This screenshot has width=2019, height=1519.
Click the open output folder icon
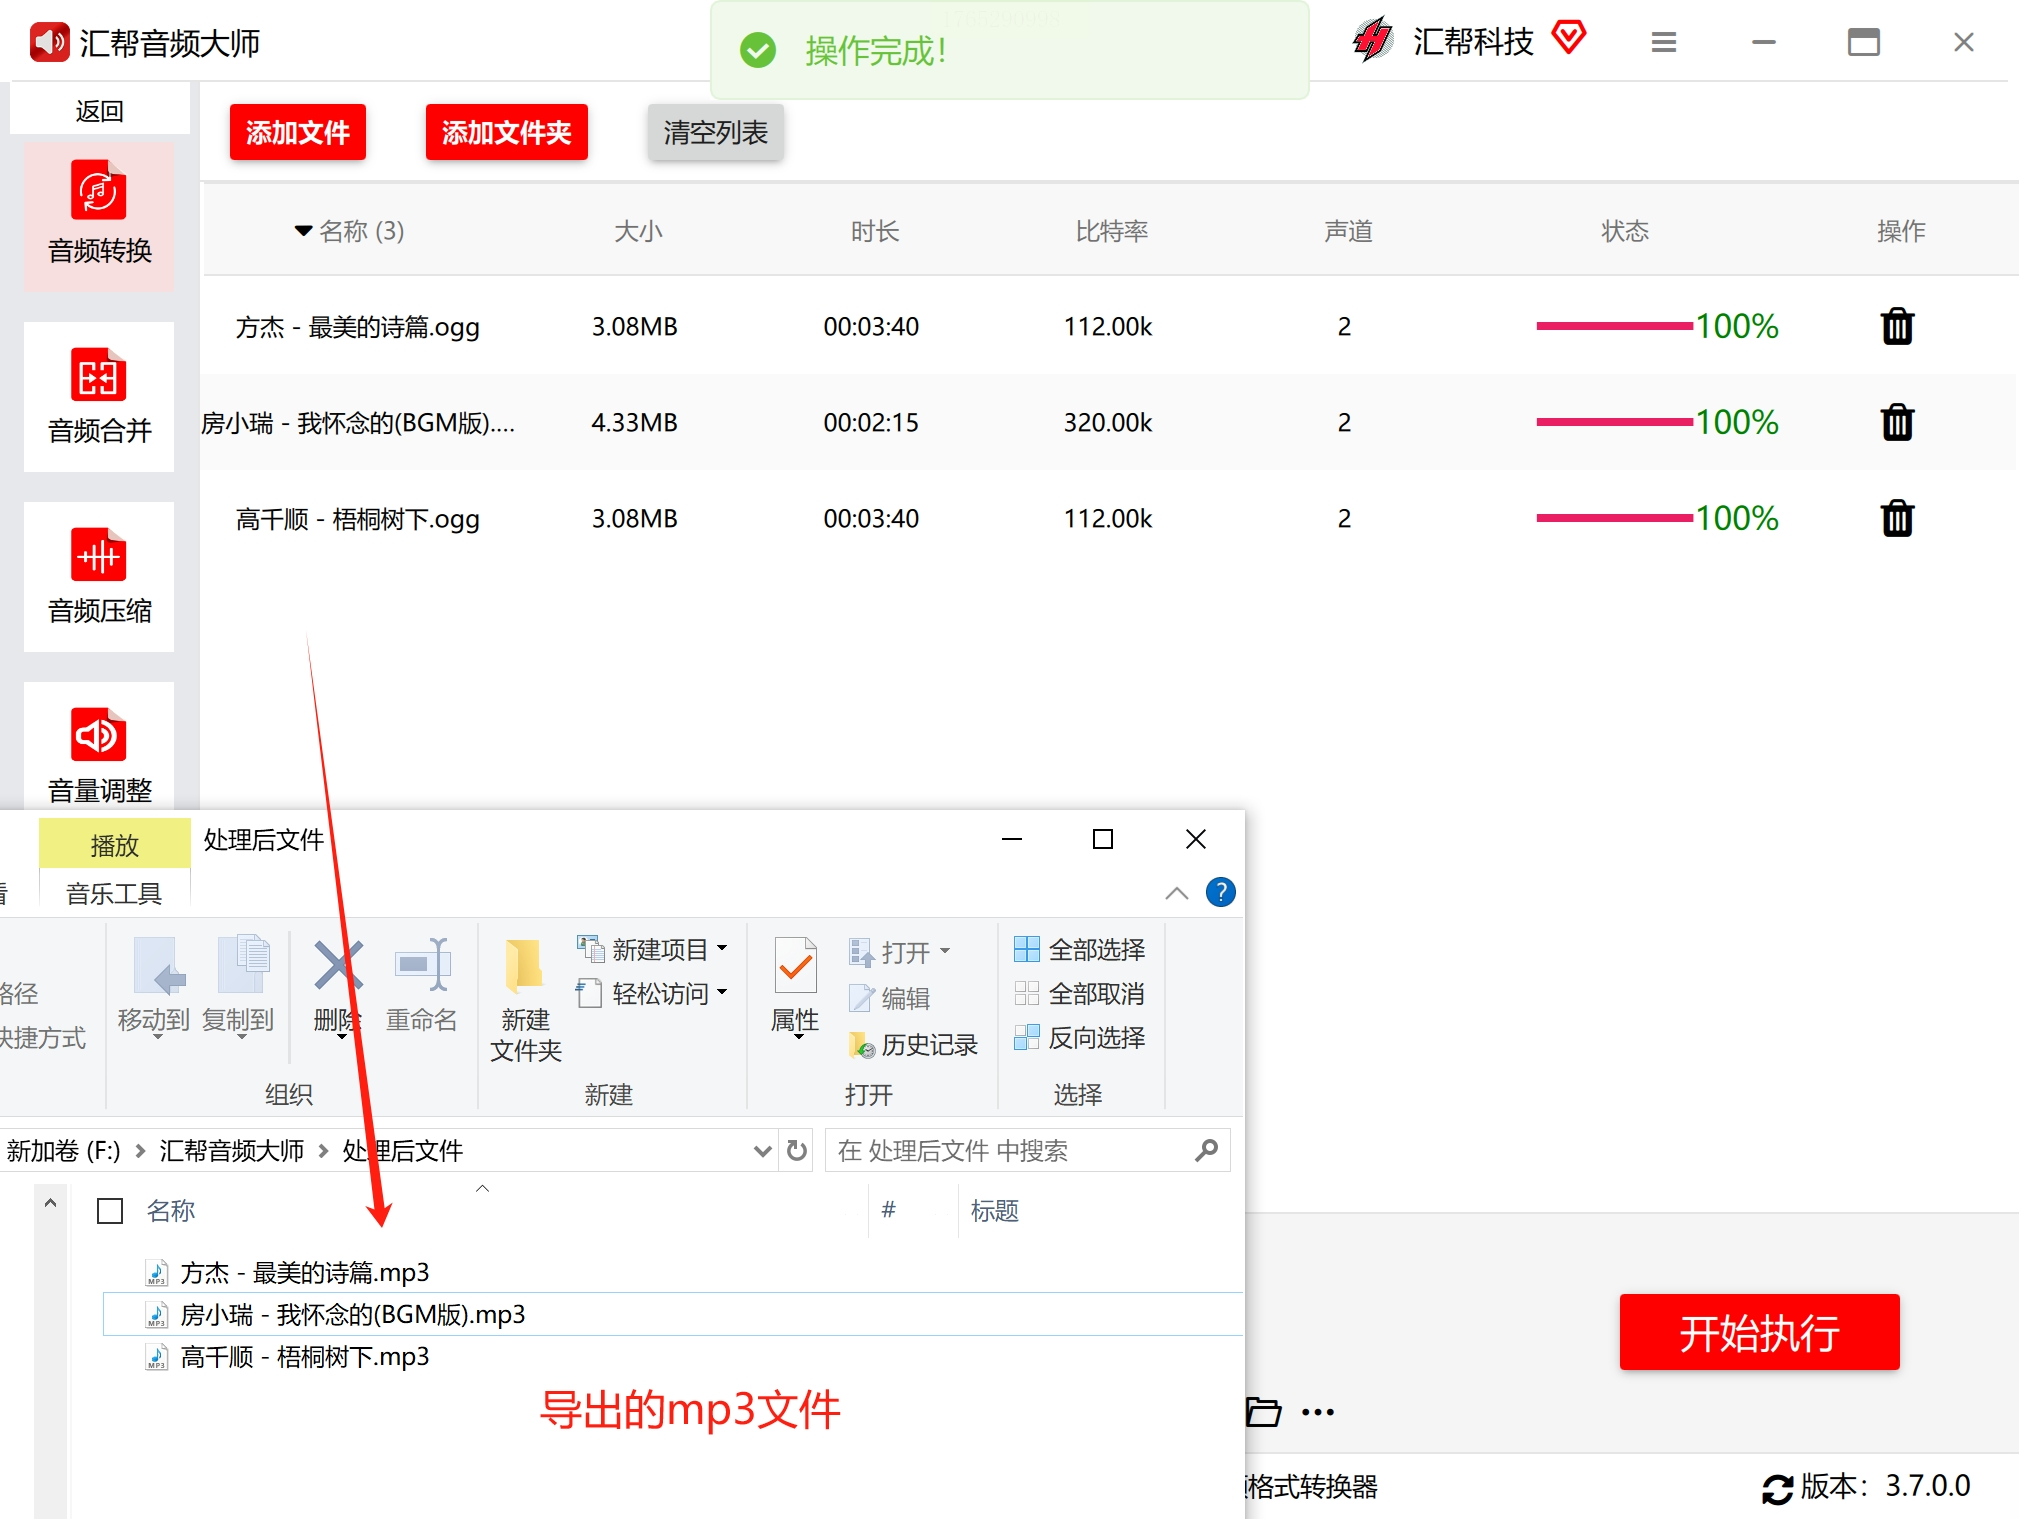1264,1412
